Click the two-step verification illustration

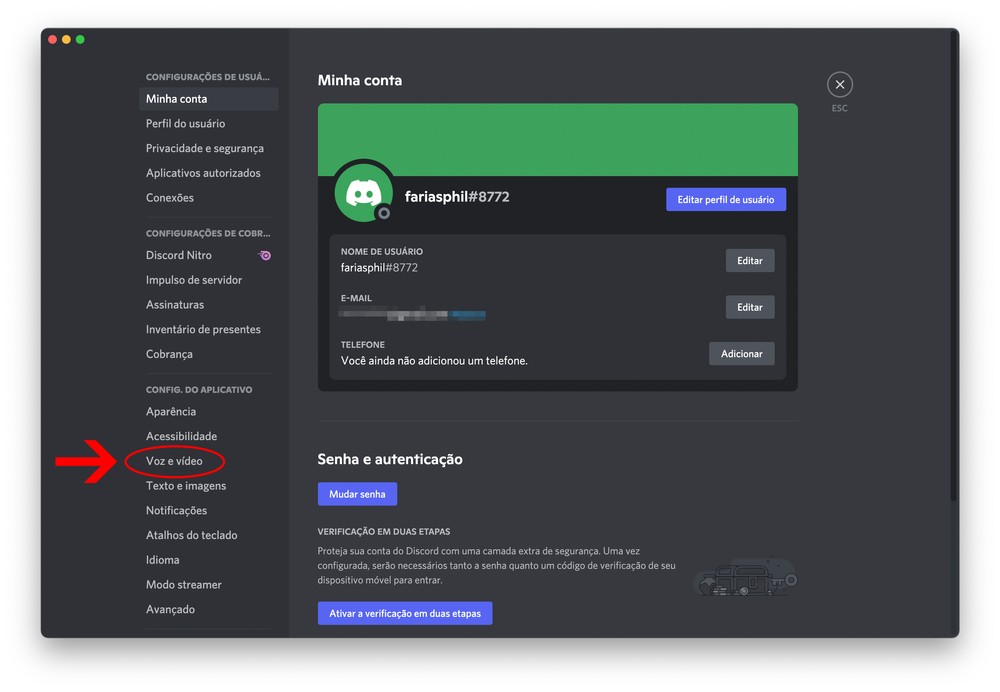click(744, 577)
